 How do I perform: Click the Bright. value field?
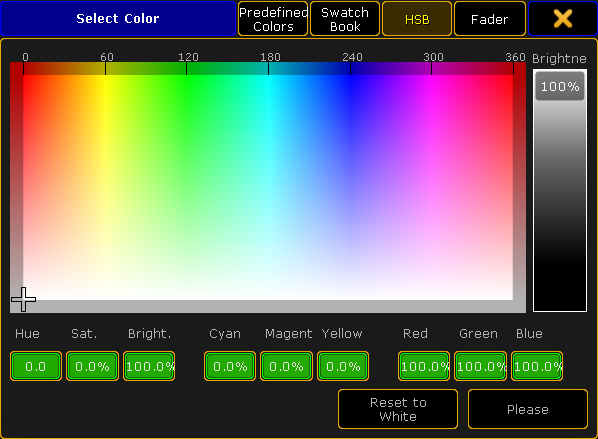click(149, 366)
